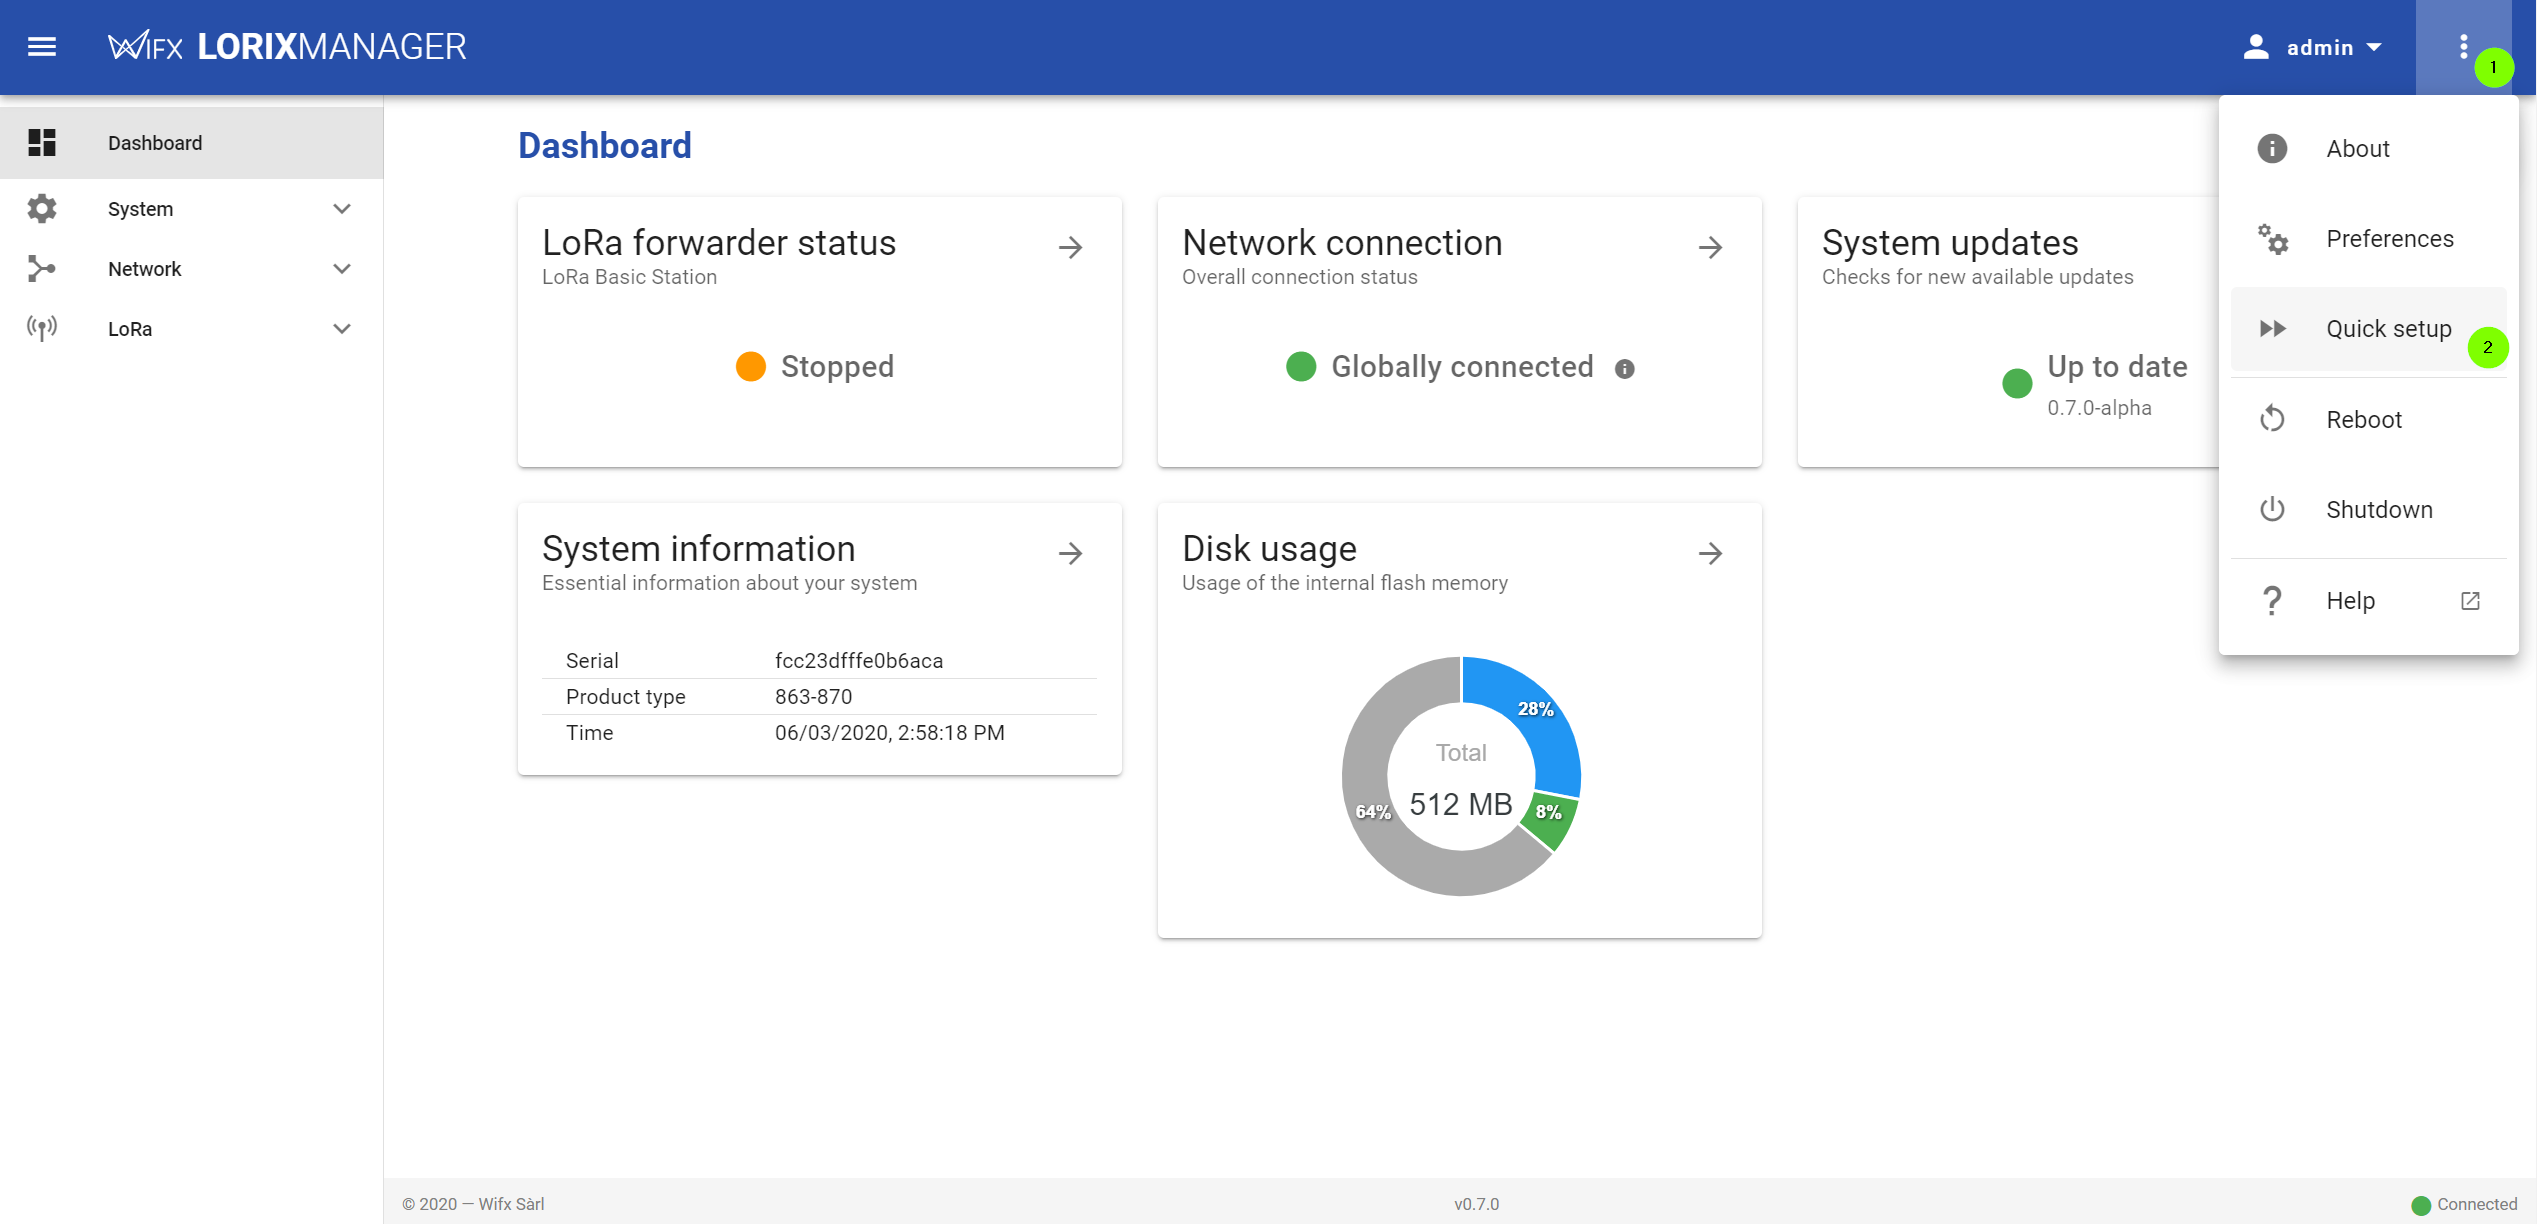
Task: Click the hamburger menu icon
Action: coord(41,47)
